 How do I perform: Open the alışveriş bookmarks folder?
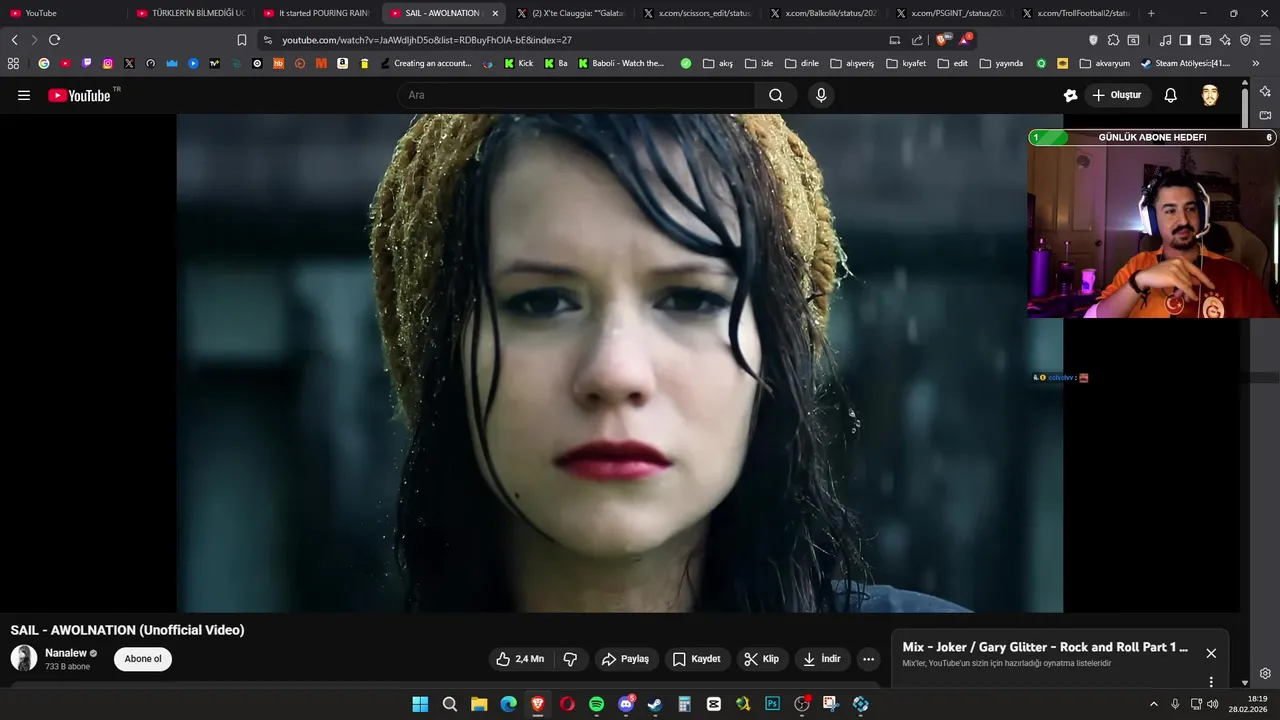tap(852, 63)
